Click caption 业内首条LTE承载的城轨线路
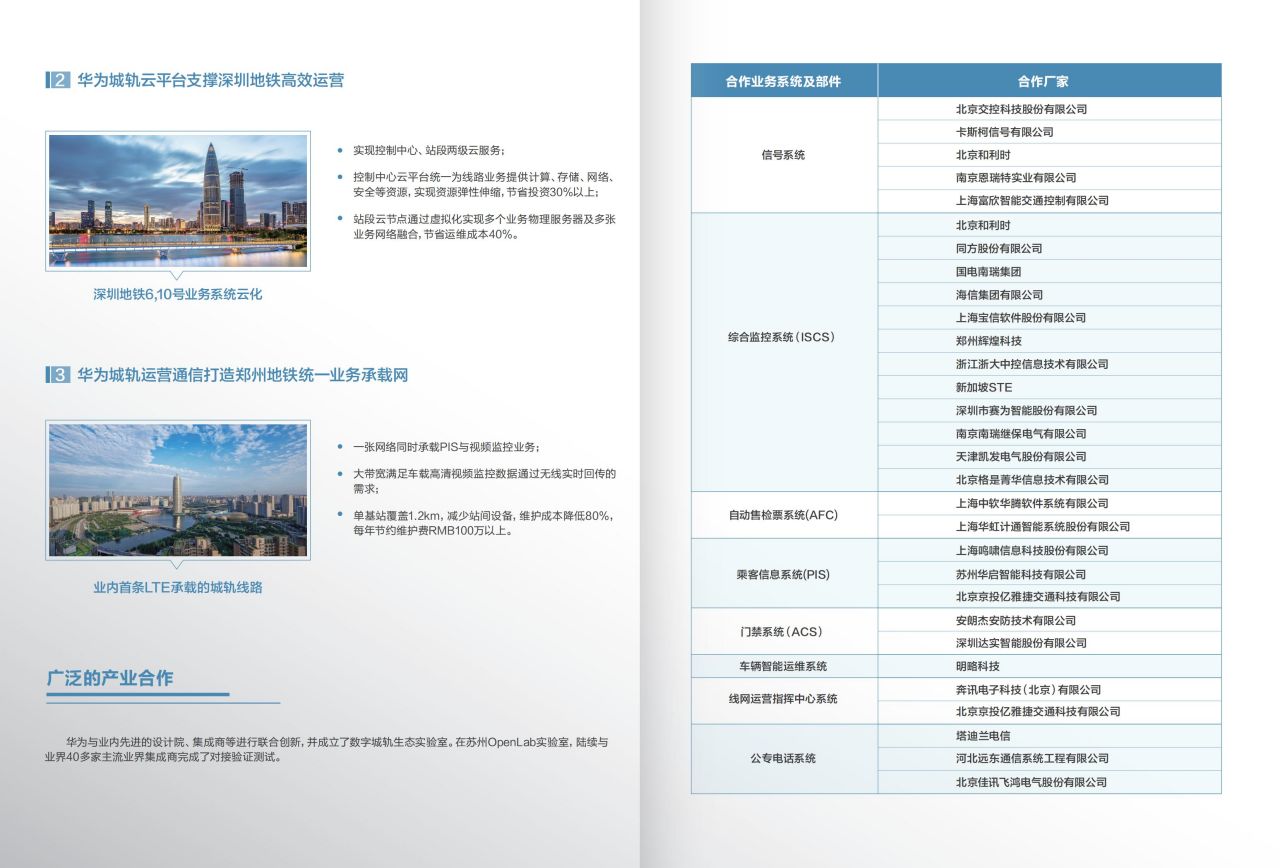Screen dimensions: 1280x868 point(178,588)
